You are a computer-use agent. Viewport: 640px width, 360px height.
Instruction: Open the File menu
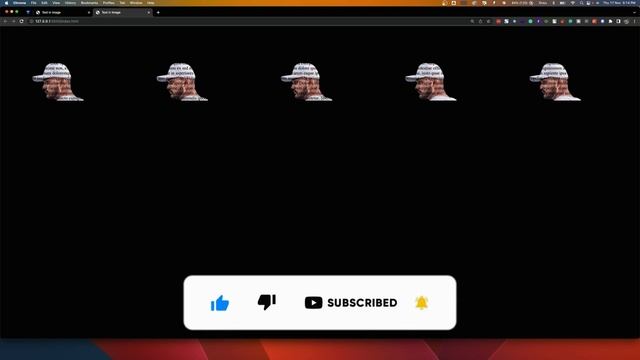[33, 3]
